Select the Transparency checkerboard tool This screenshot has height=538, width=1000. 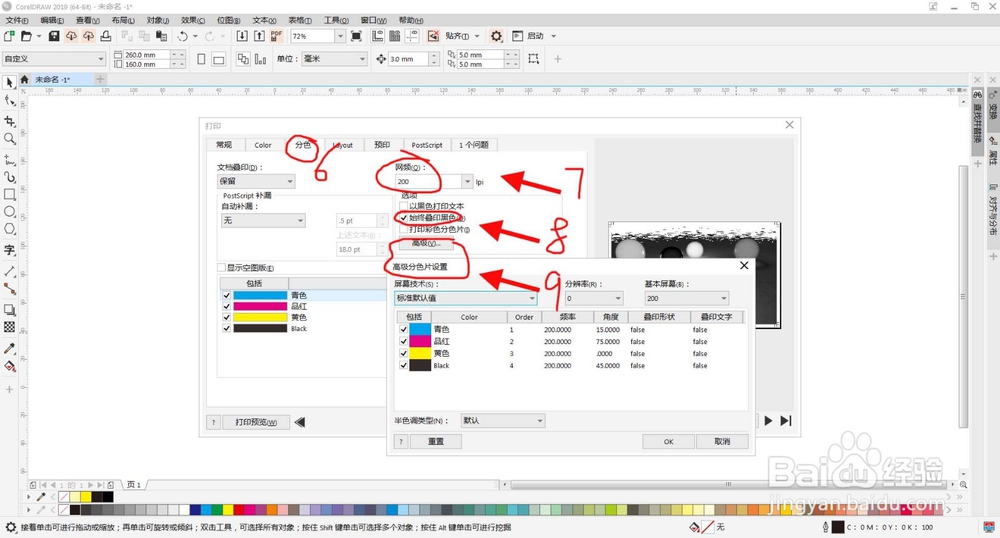pos(10,327)
